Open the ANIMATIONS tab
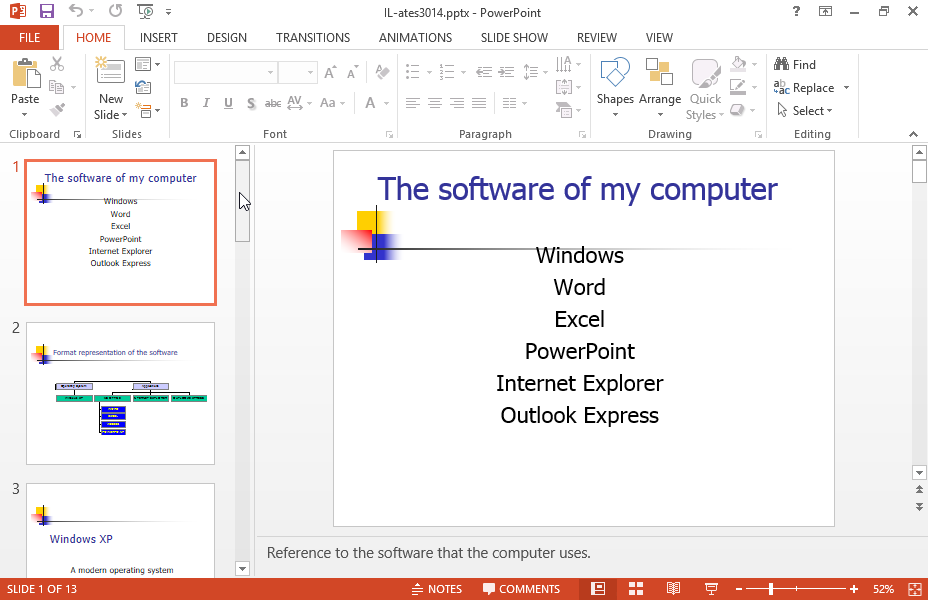The image size is (928, 600). click(x=415, y=37)
